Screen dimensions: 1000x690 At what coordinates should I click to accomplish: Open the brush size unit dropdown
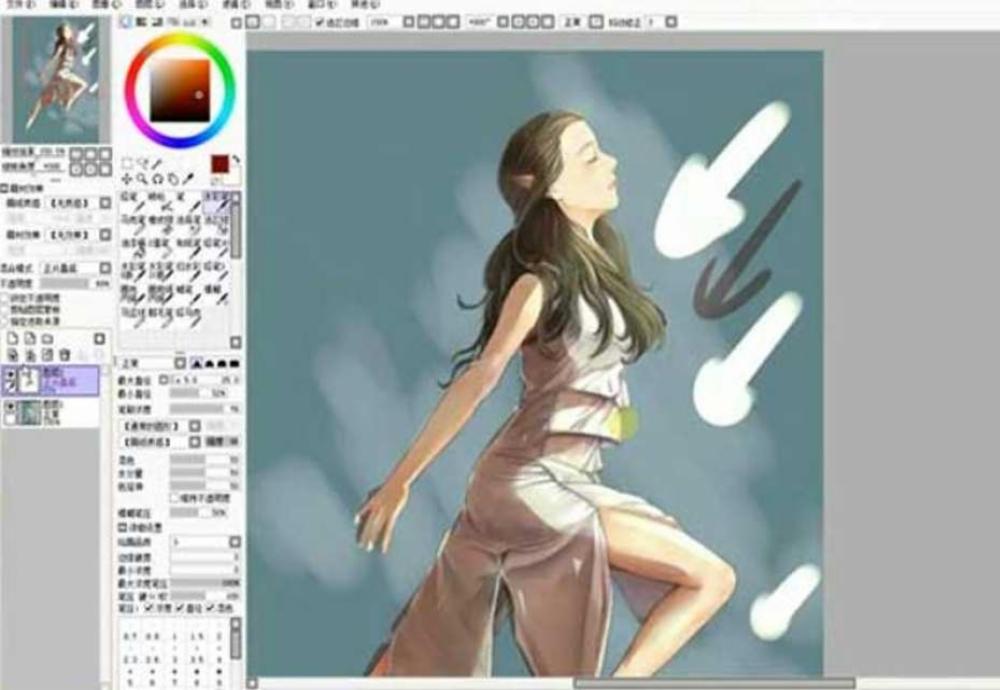pyautogui.click(x=163, y=380)
